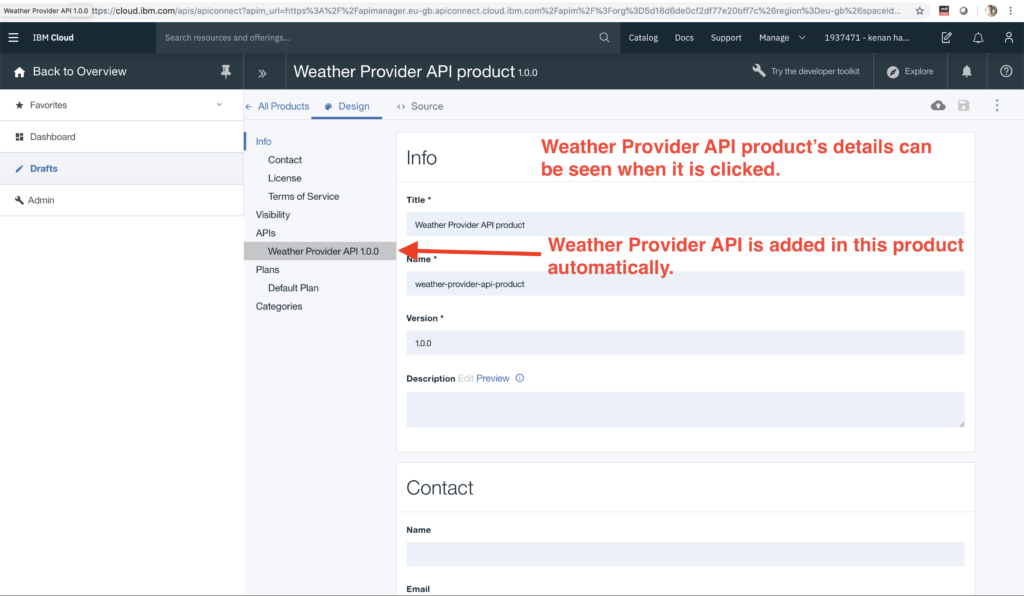Open the IBM Cloud hamburger menu
The height and width of the screenshot is (596, 1024).
13,38
